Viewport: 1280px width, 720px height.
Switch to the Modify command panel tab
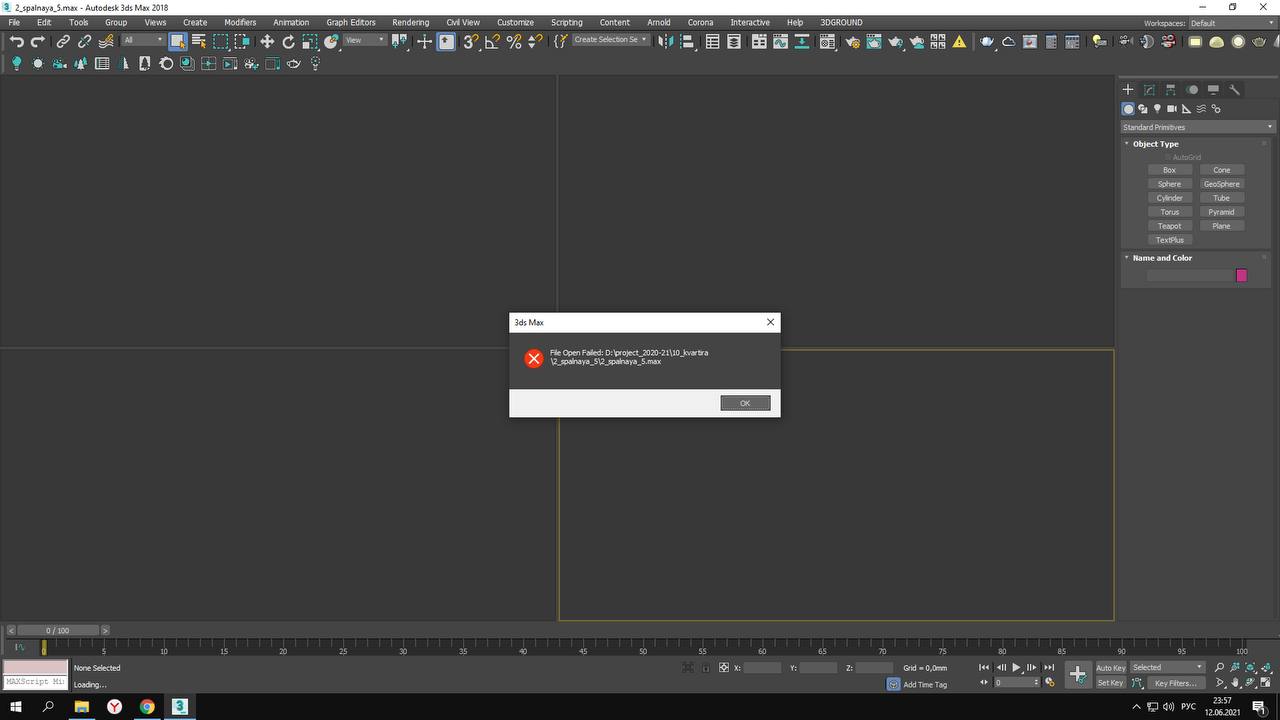tap(1149, 89)
